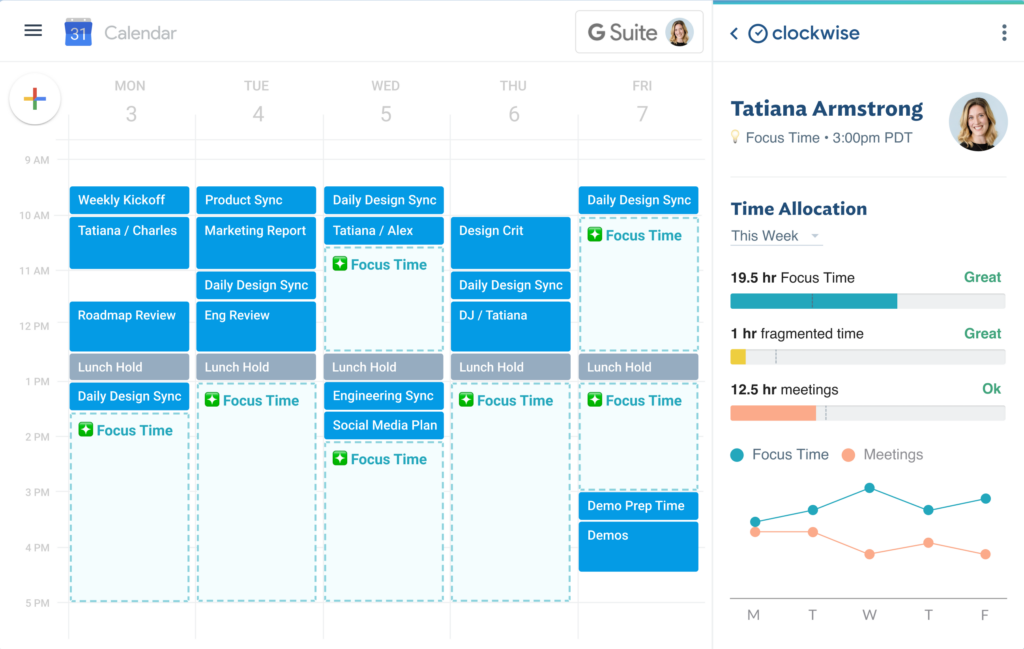Screen dimensions: 1024x649
Task: Click the lightbulb Focus Time status icon
Action: coord(735,138)
